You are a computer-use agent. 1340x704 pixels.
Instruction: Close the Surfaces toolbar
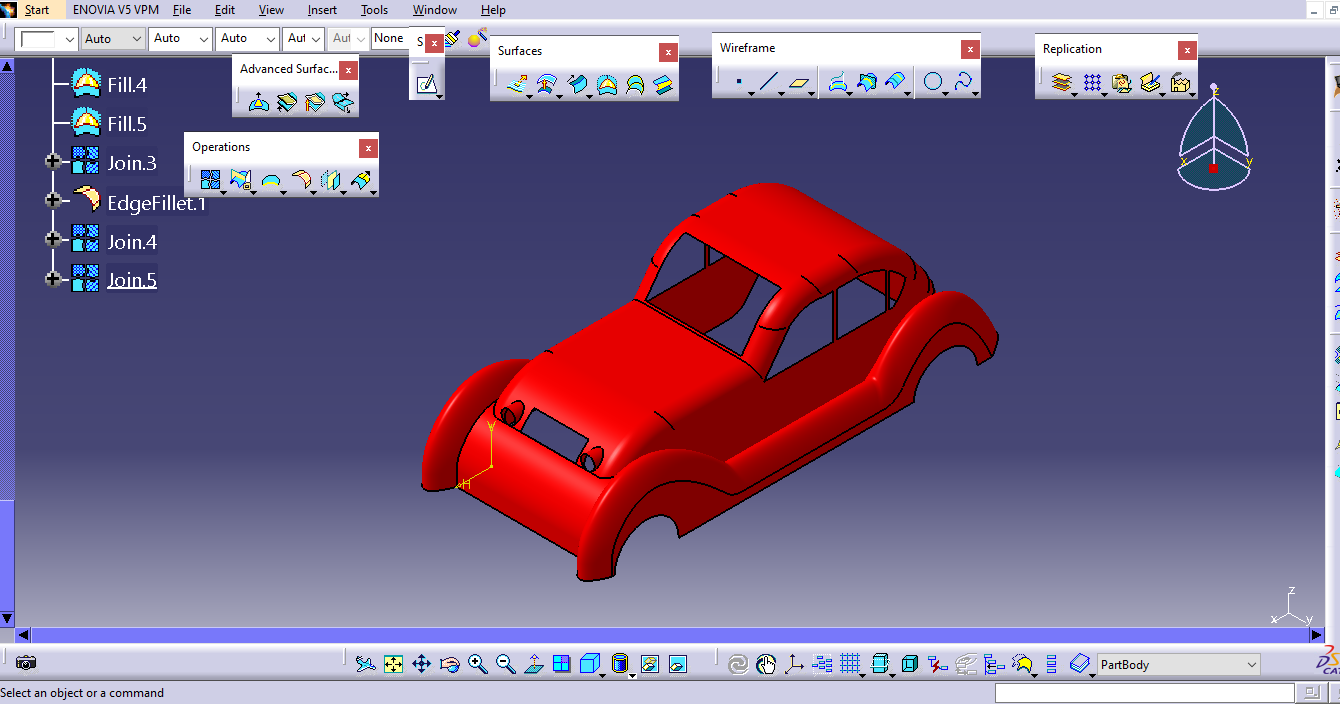coord(668,52)
